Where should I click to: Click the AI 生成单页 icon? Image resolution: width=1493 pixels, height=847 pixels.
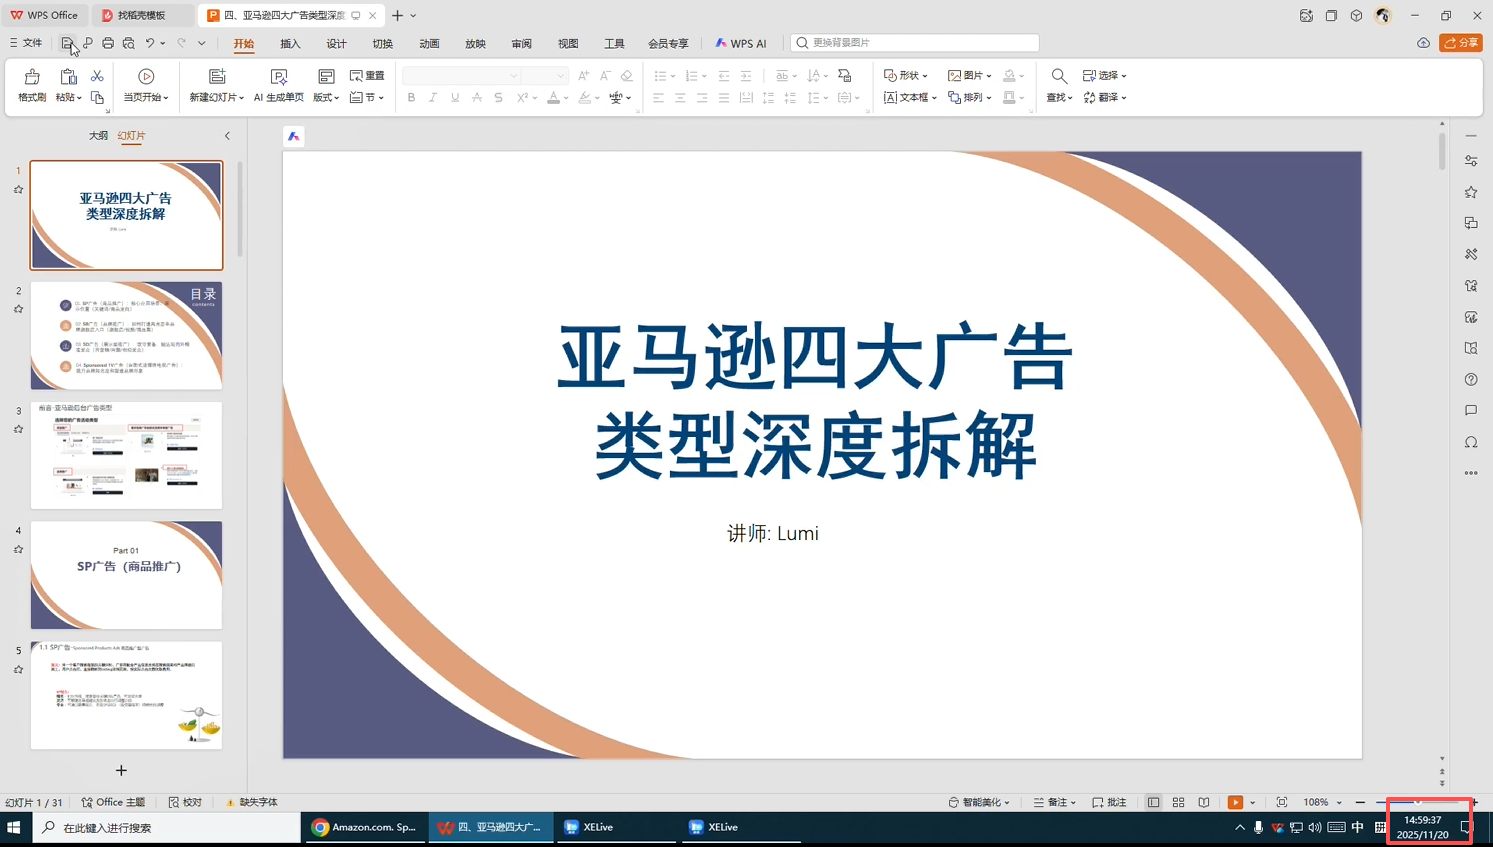pos(279,78)
